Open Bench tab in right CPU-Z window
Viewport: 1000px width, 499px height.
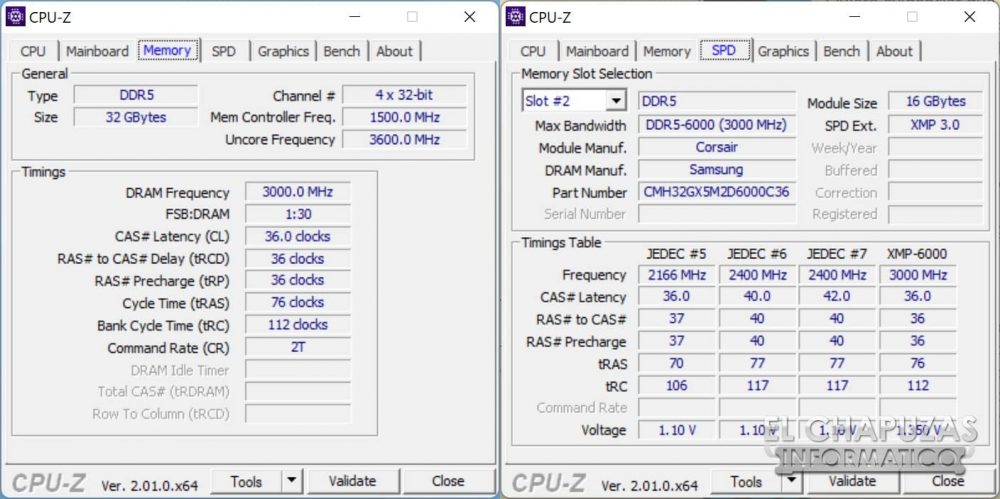point(842,51)
